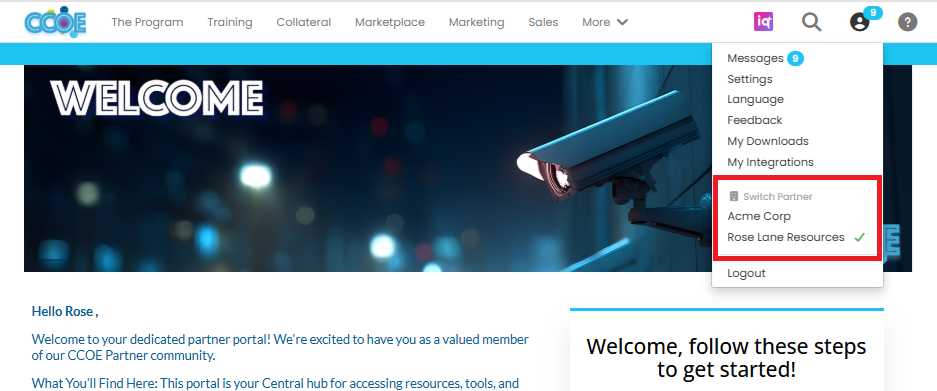Open help via the question mark icon

point(907,23)
